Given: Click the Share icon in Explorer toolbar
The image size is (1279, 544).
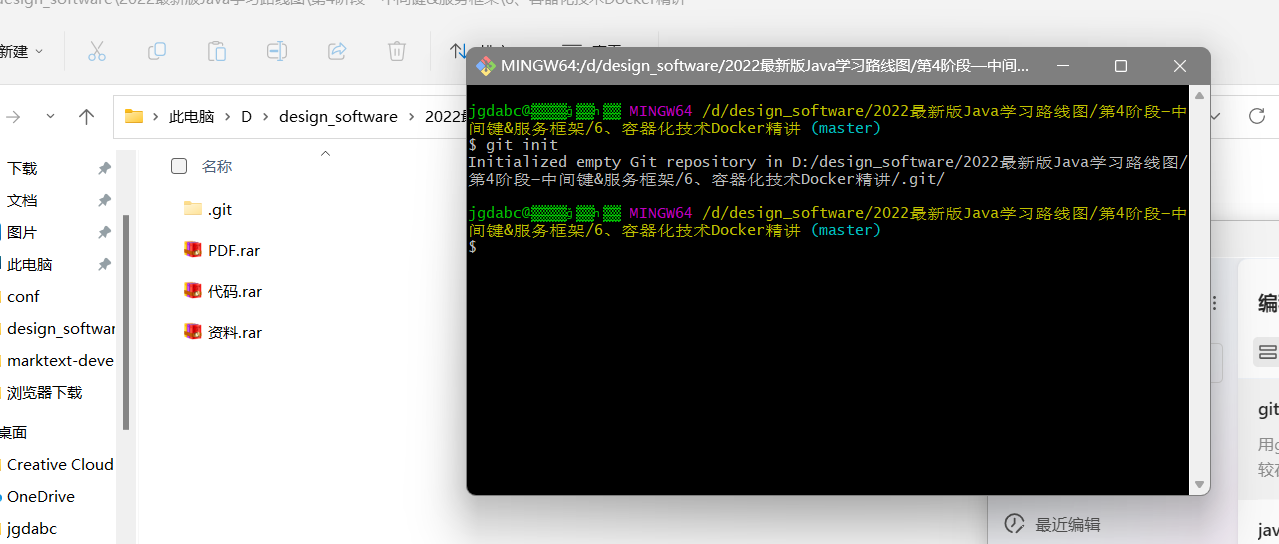Looking at the screenshot, I should point(337,51).
